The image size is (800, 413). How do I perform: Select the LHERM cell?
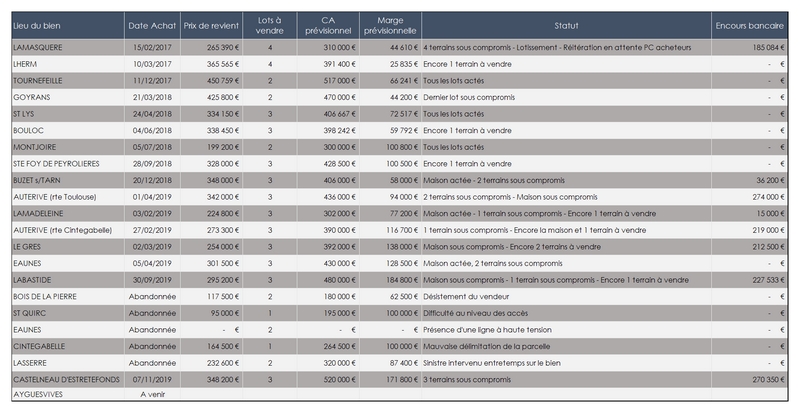pos(68,64)
